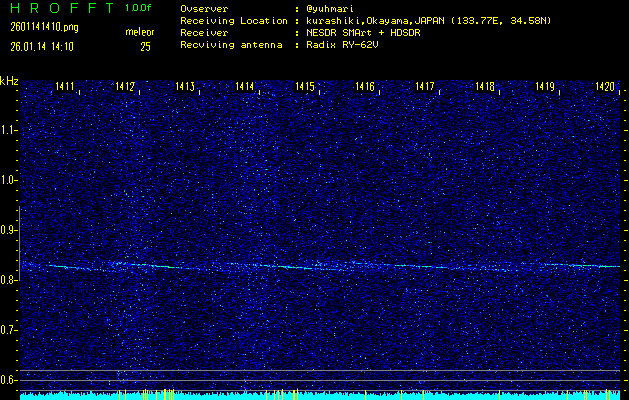The height and width of the screenshot is (400, 629).
Task: Click the cyan signal level bar at bottom
Action: pyautogui.click(x=320, y=395)
